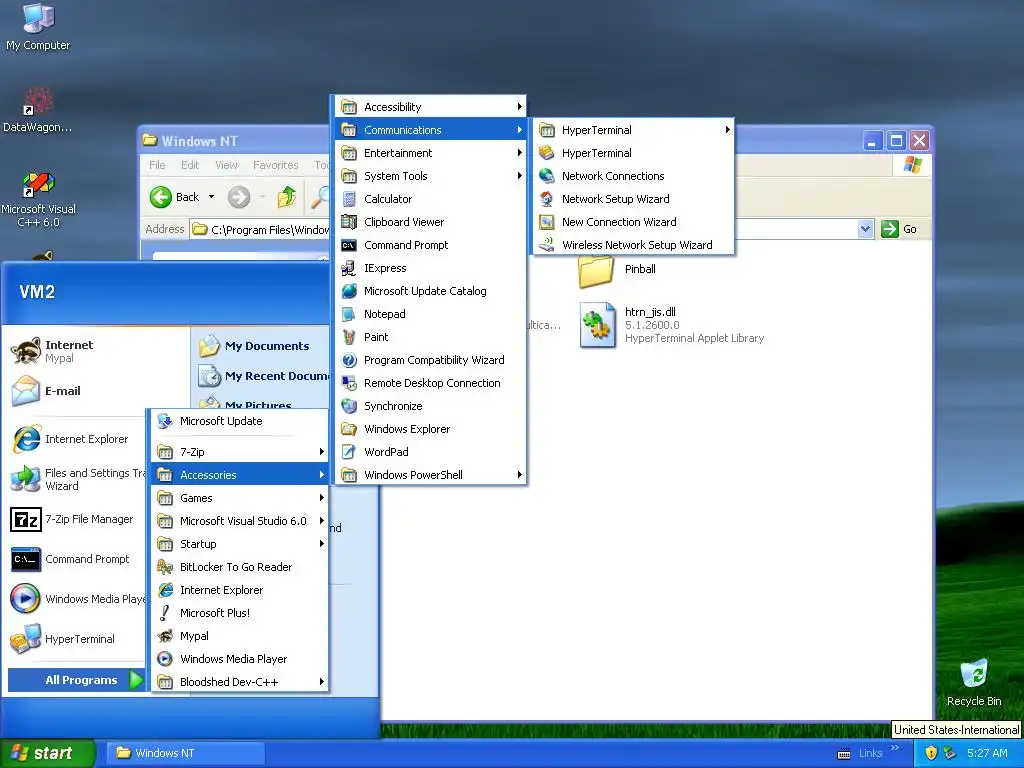Open 7-Zip File Manager pinned item
Image resolution: width=1024 pixels, height=768 pixels.
pyautogui.click(x=76, y=520)
